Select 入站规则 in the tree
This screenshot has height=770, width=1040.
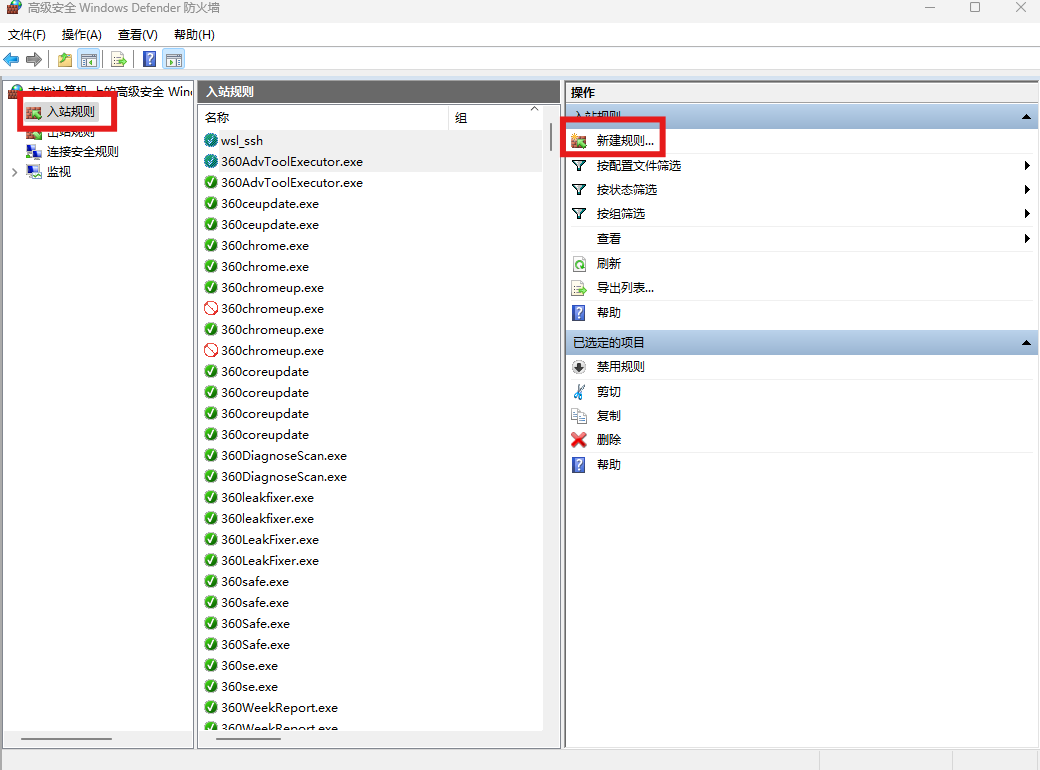tap(71, 111)
